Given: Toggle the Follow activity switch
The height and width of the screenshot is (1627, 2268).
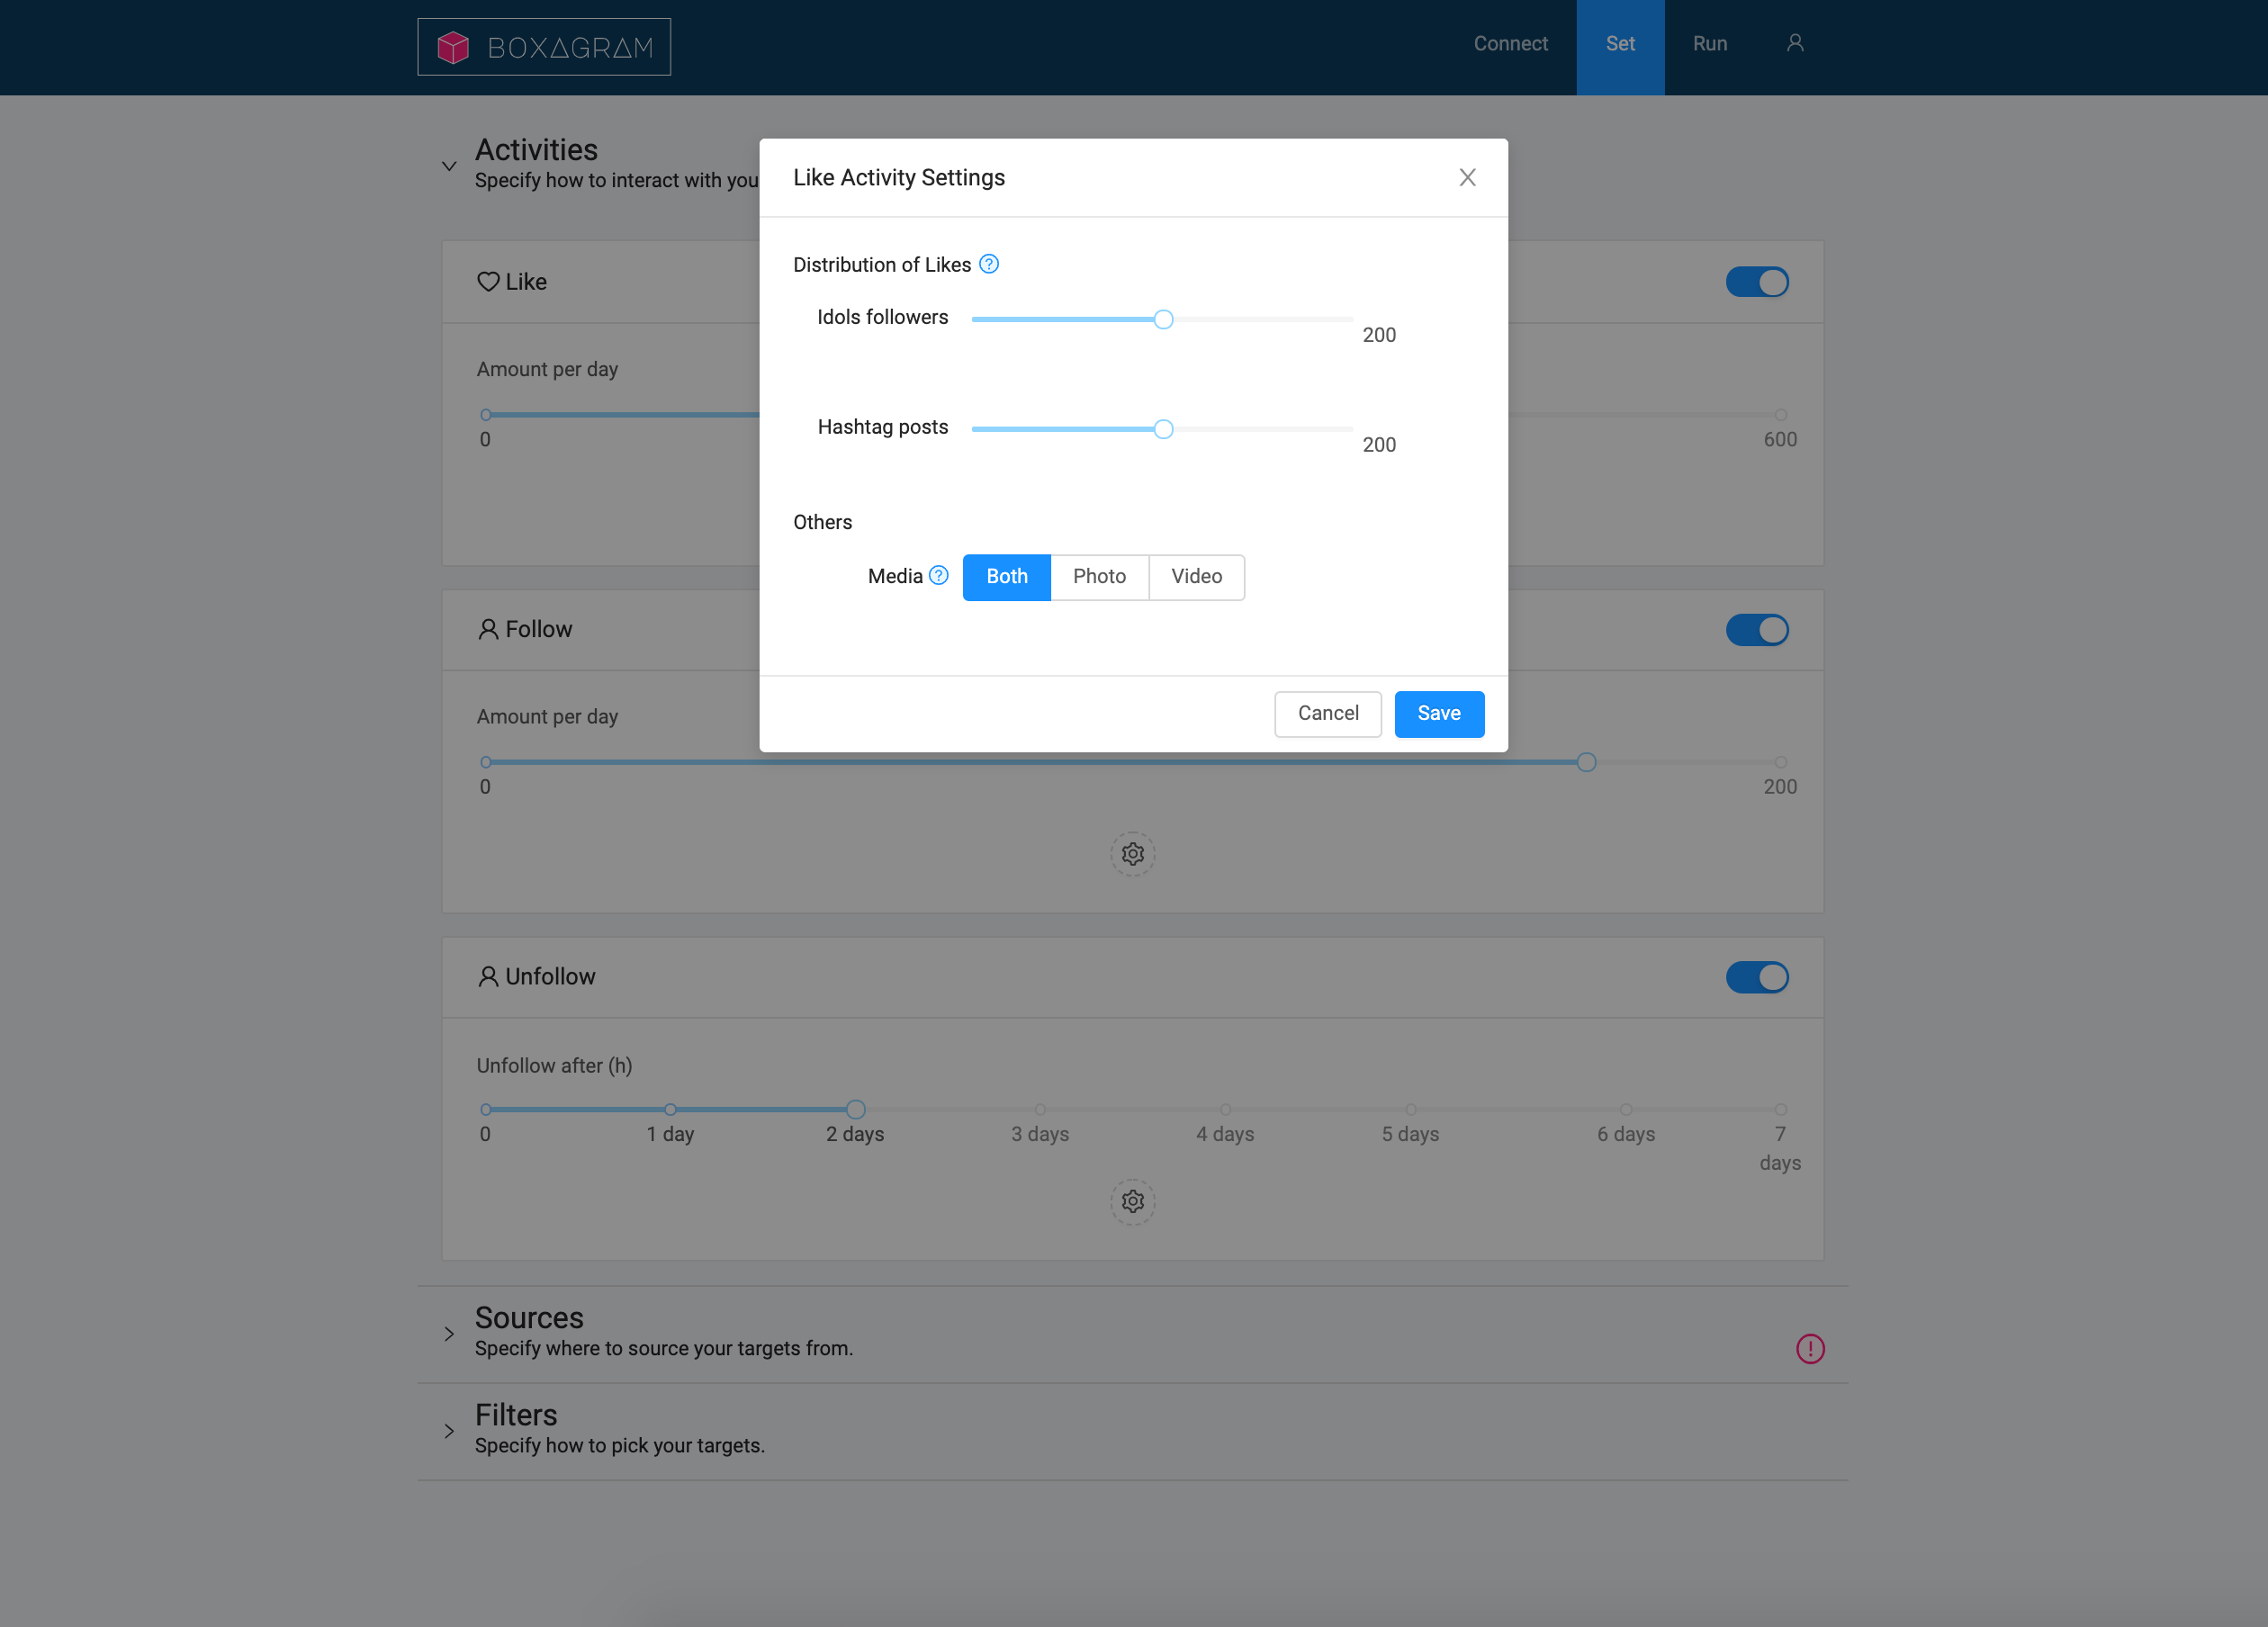Looking at the screenshot, I should [x=1757, y=630].
